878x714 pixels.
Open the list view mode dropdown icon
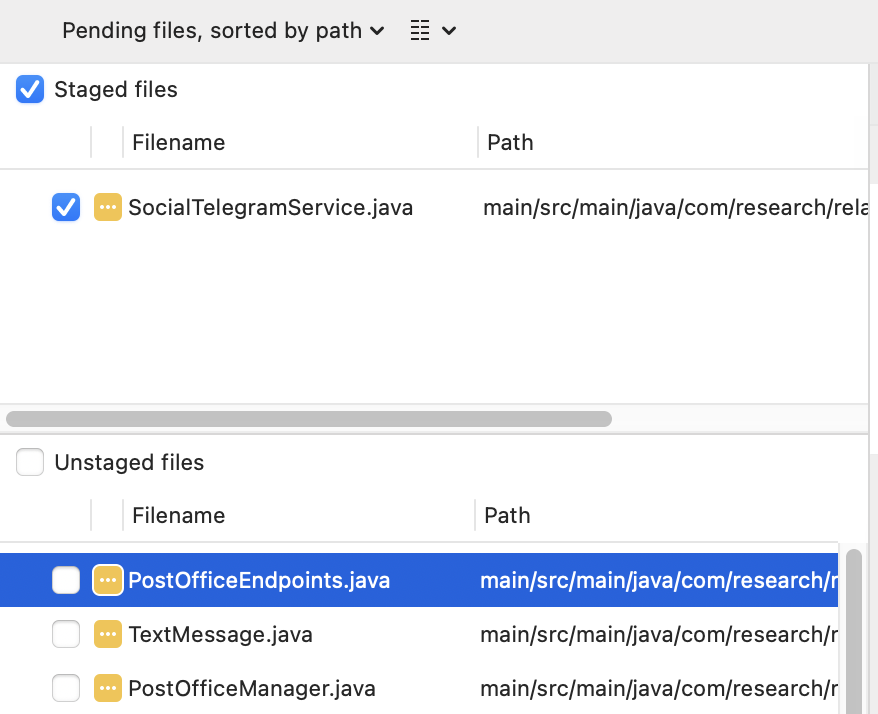(420, 31)
